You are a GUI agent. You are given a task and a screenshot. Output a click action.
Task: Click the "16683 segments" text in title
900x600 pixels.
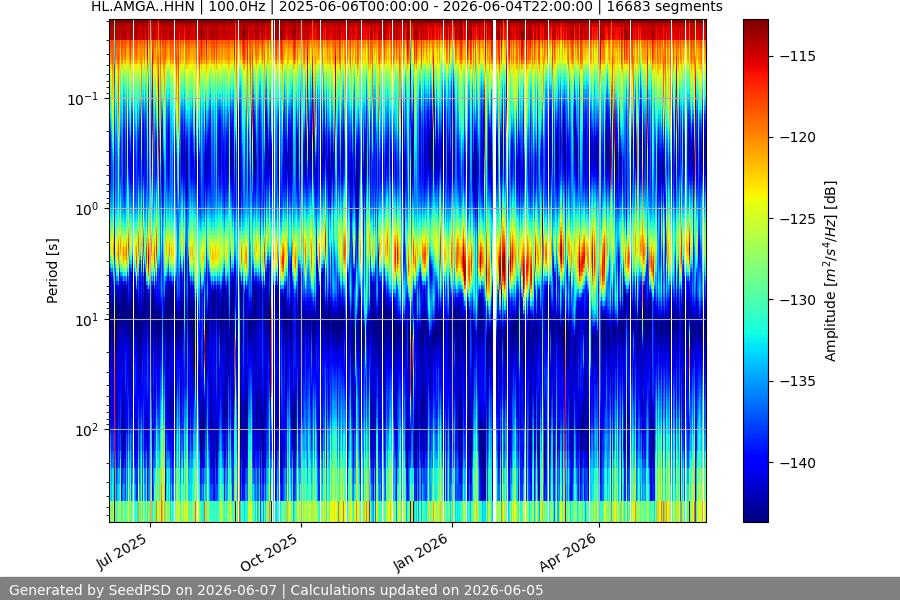(665, 7)
